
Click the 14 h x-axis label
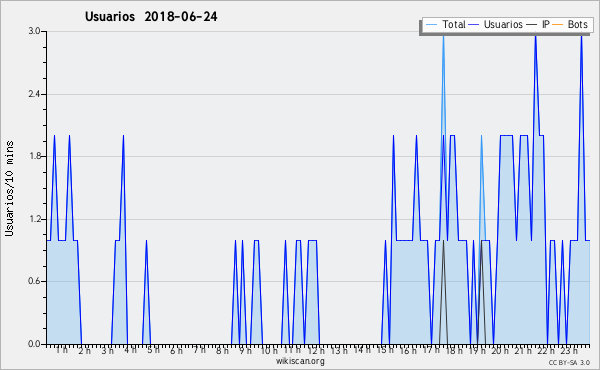[362, 350]
